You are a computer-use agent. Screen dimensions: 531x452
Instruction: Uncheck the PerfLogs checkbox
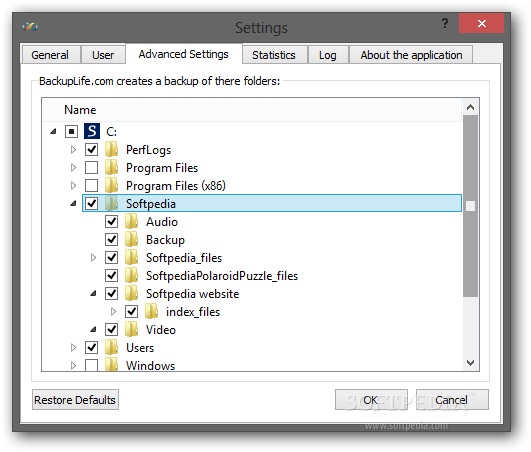91,149
